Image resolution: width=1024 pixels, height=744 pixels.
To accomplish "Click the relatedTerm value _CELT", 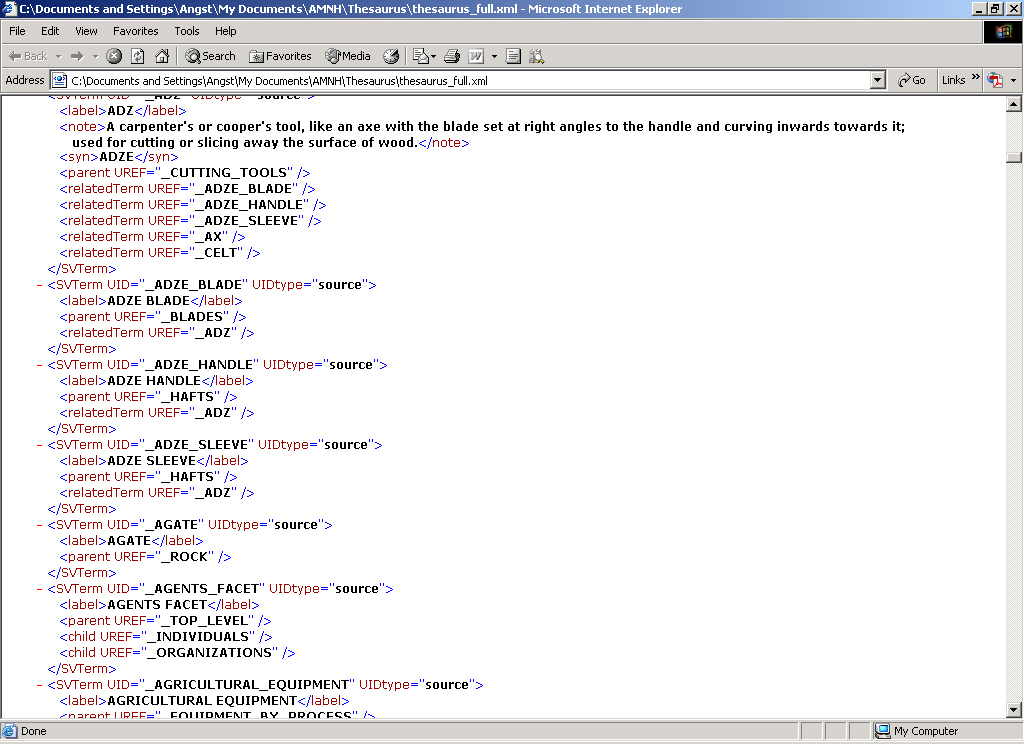I will (217, 253).
